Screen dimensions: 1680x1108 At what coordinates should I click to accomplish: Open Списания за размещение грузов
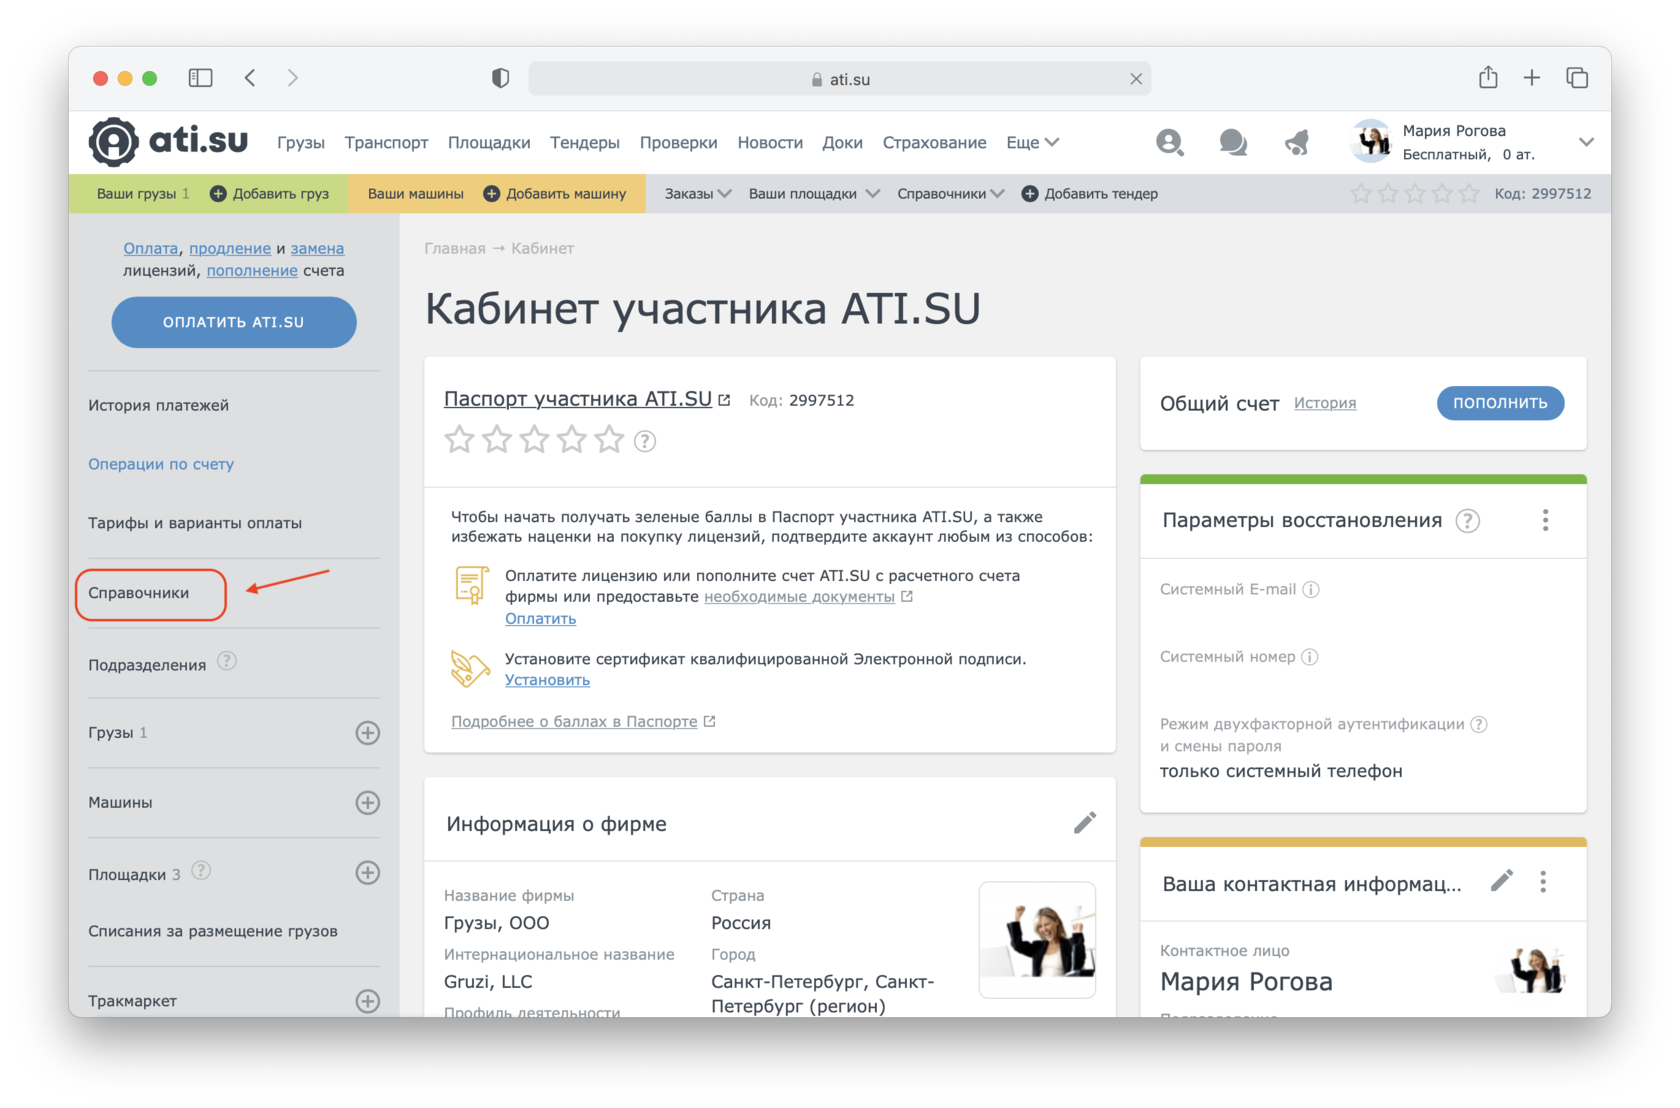point(213,931)
